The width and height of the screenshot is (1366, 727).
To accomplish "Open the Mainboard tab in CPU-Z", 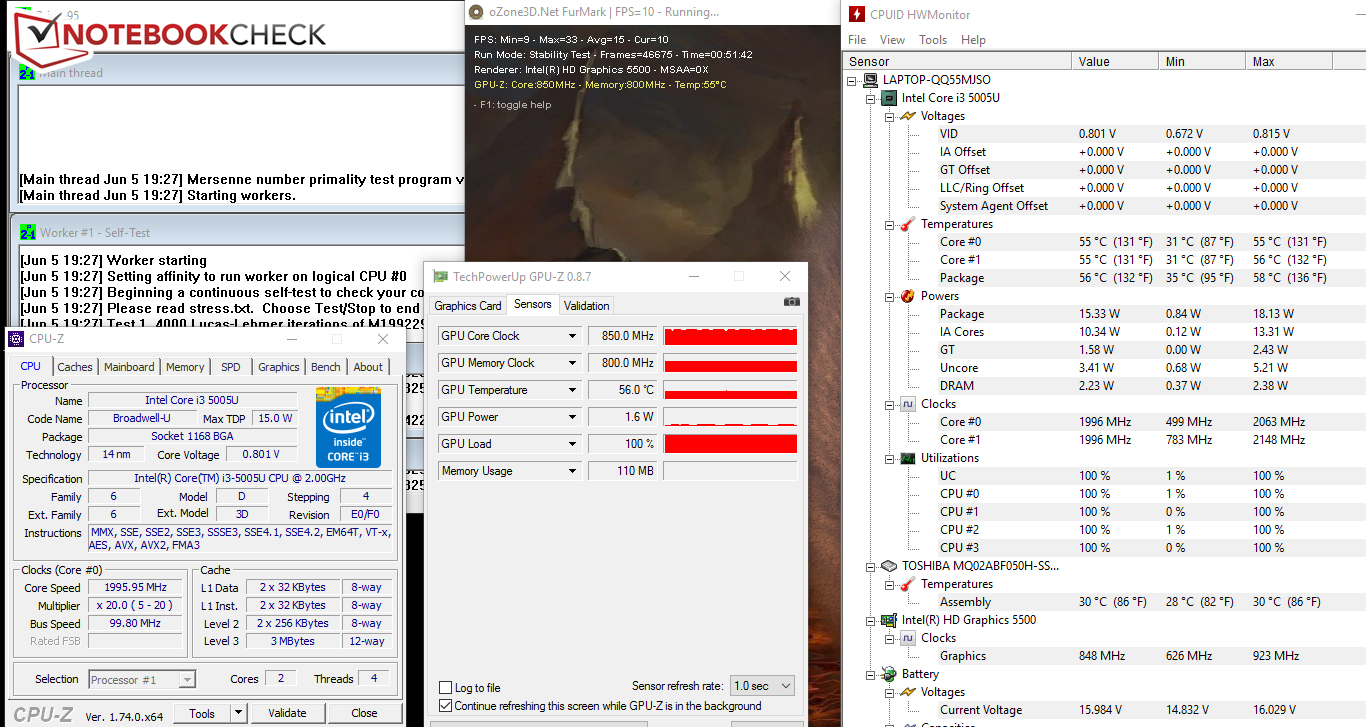I will (129, 367).
